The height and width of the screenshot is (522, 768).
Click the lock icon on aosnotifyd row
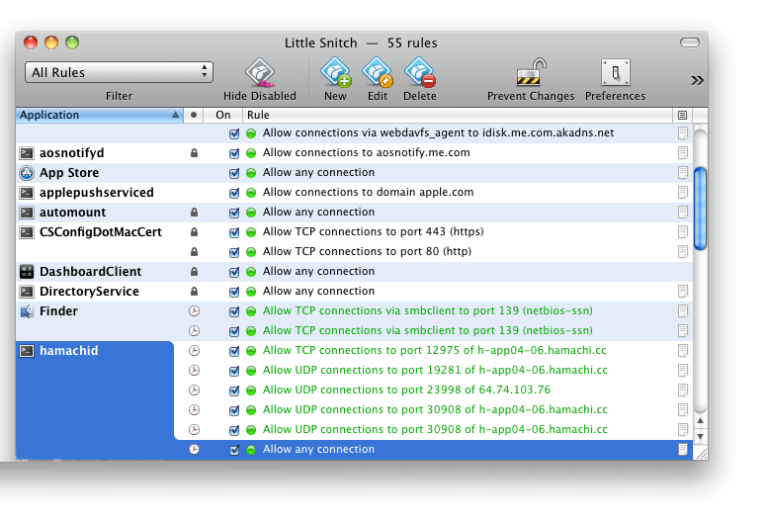pos(194,153)
